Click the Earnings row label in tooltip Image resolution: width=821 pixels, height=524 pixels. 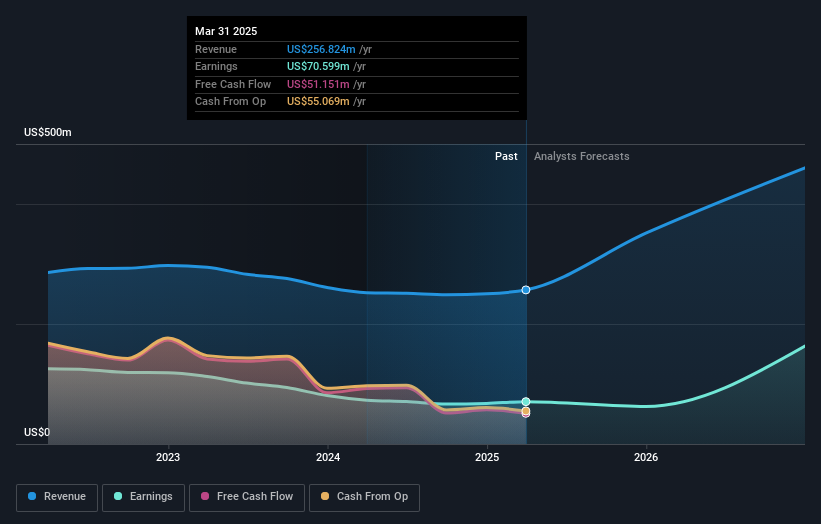(216, 66)
